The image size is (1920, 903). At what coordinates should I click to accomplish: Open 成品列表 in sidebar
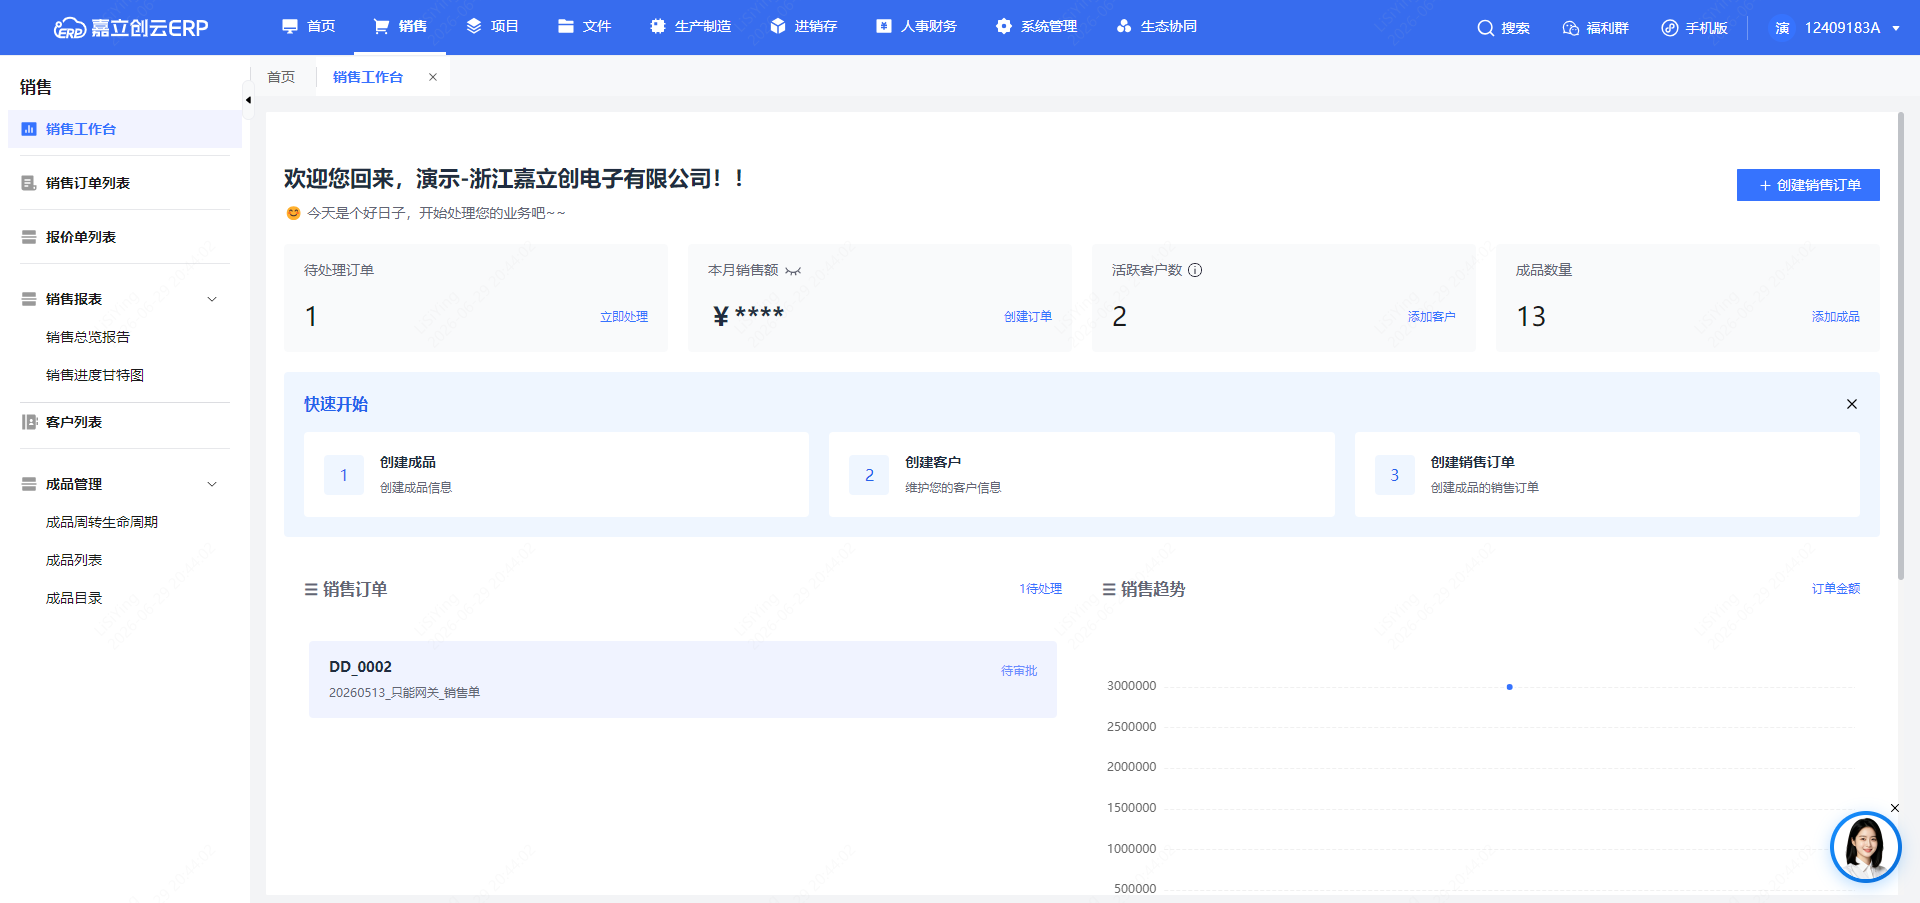coord(74,560)
